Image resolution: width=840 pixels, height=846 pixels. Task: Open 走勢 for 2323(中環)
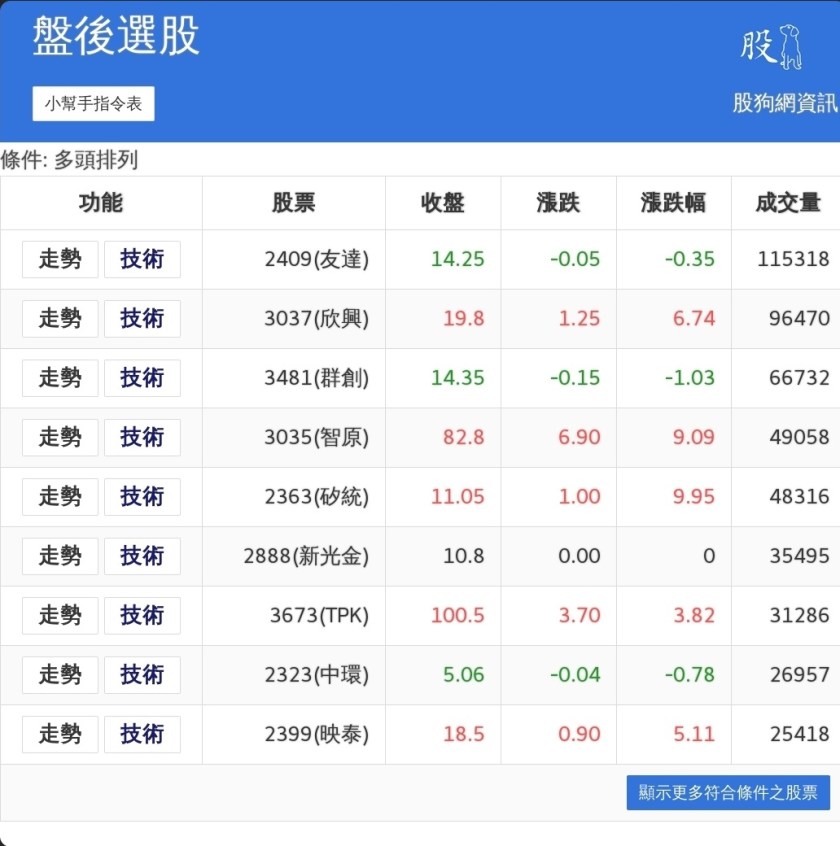60,675
